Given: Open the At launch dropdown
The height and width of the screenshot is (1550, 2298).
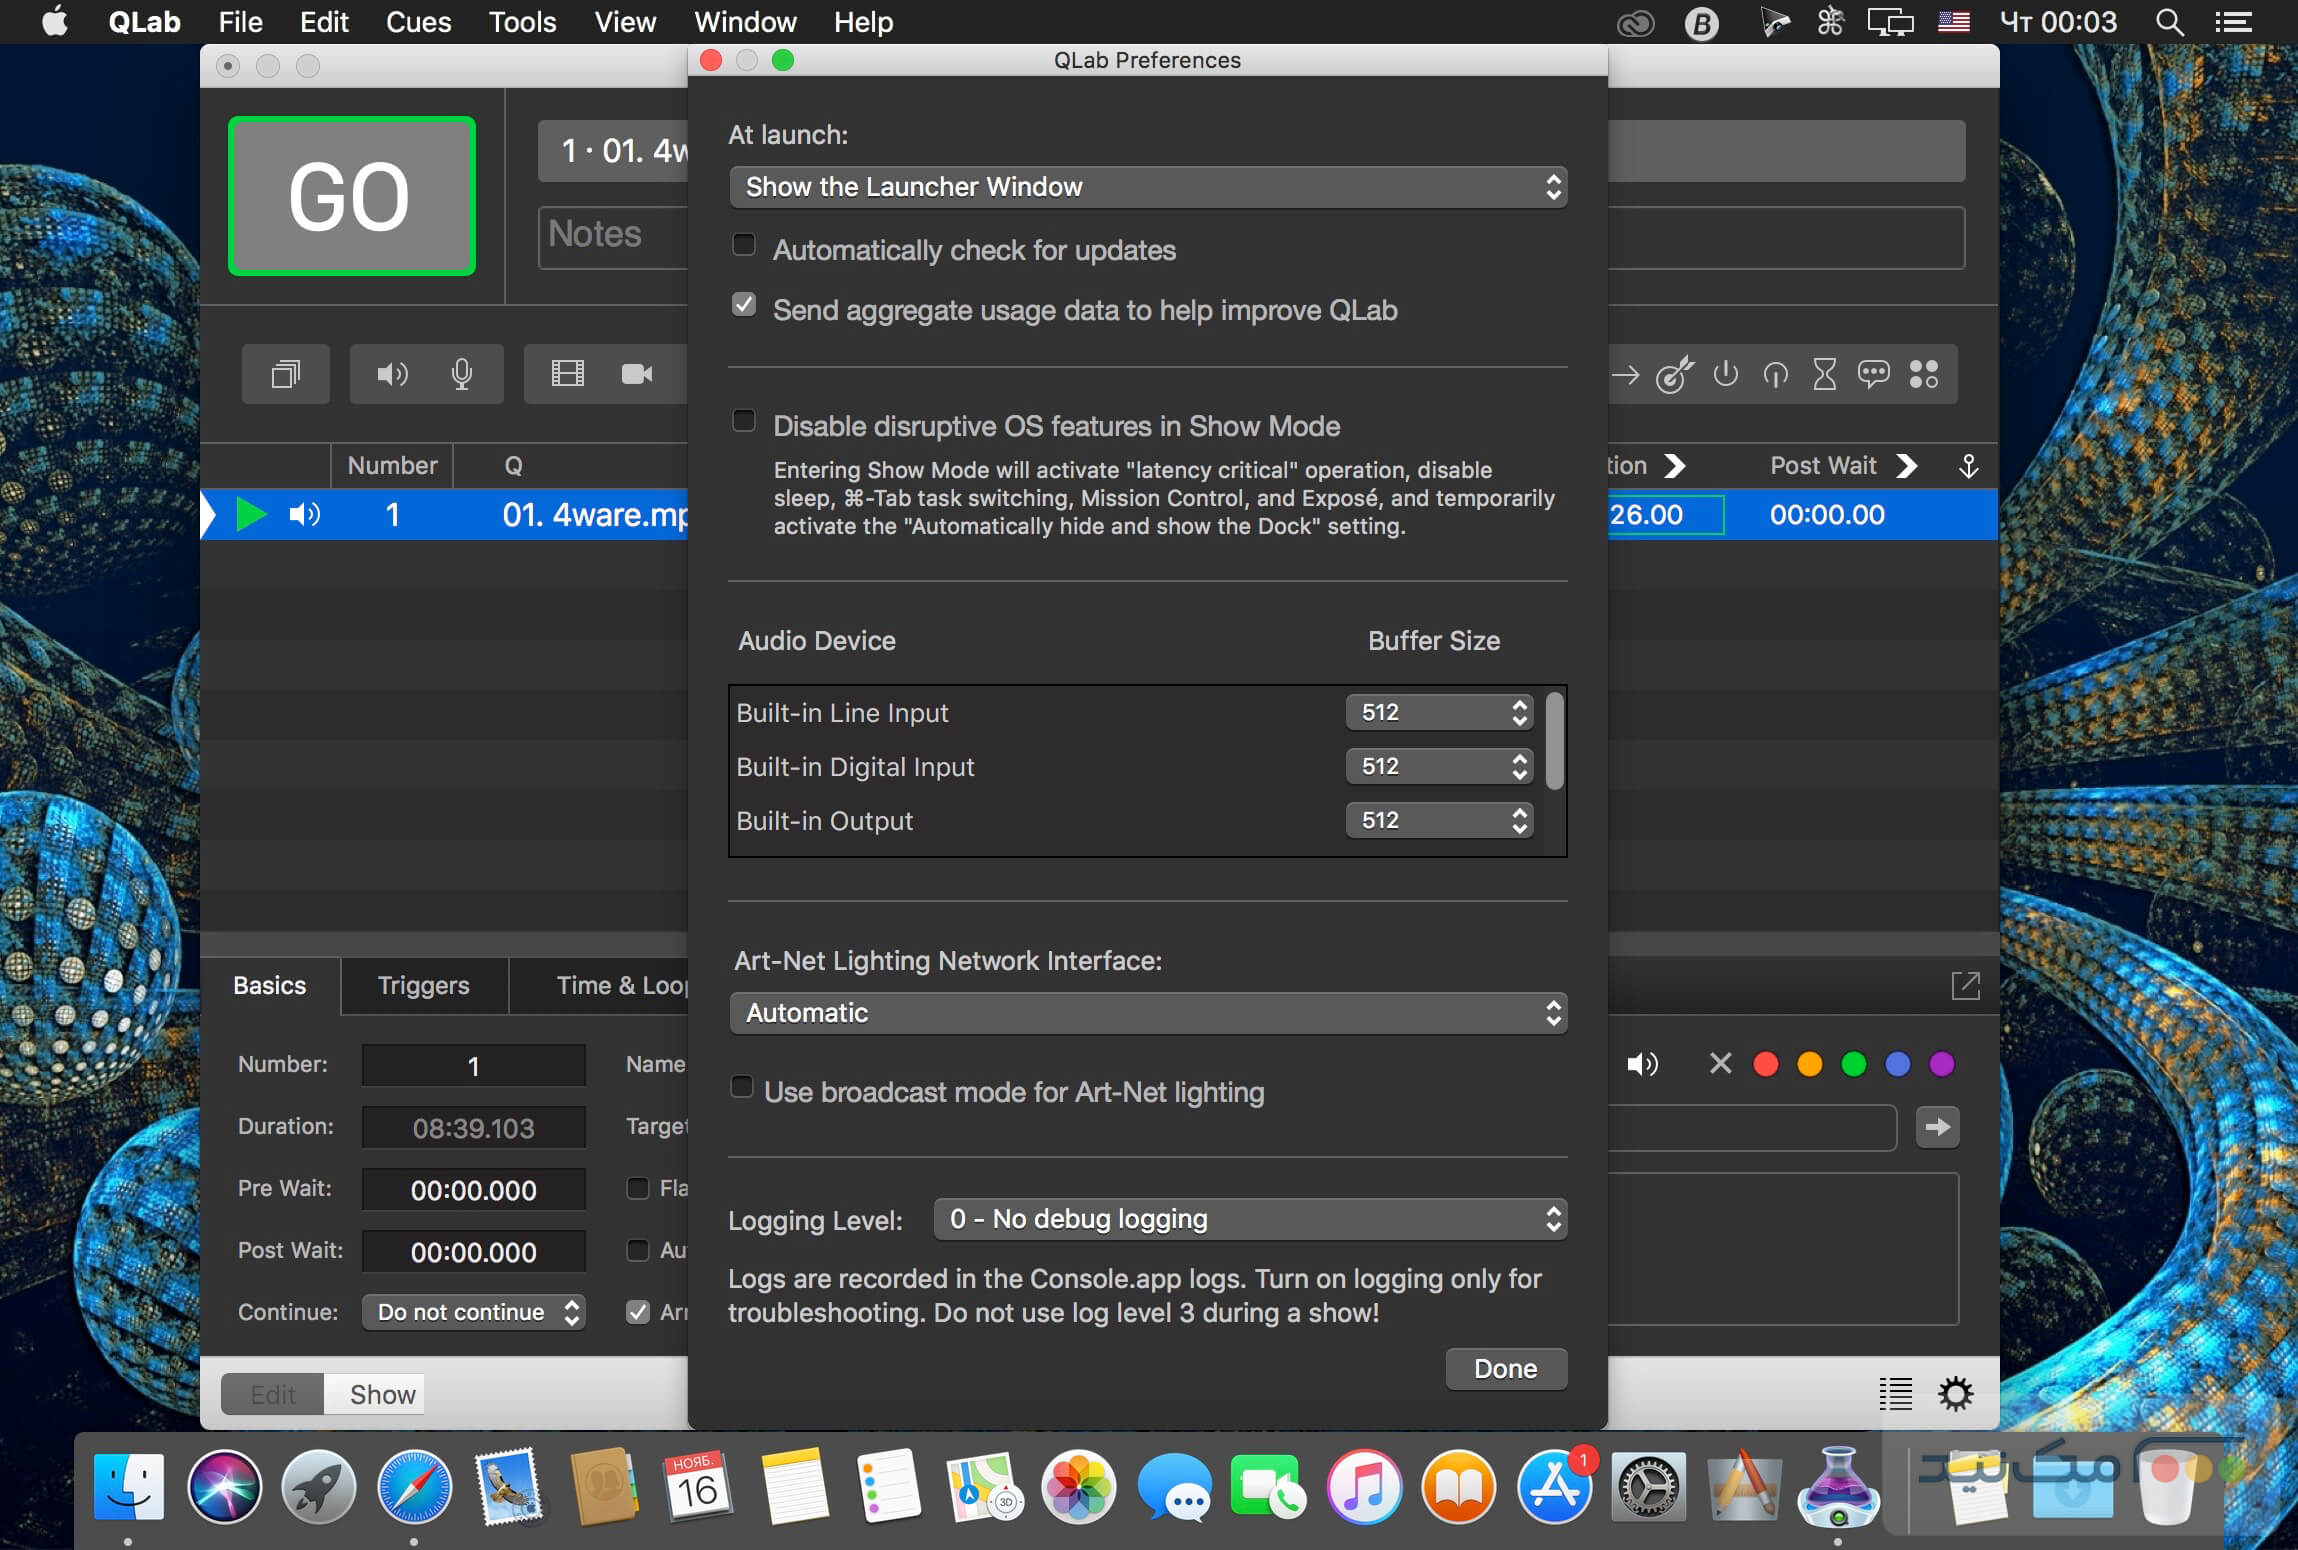Looking at the screenshot, I should click(x=1146, y=186).
